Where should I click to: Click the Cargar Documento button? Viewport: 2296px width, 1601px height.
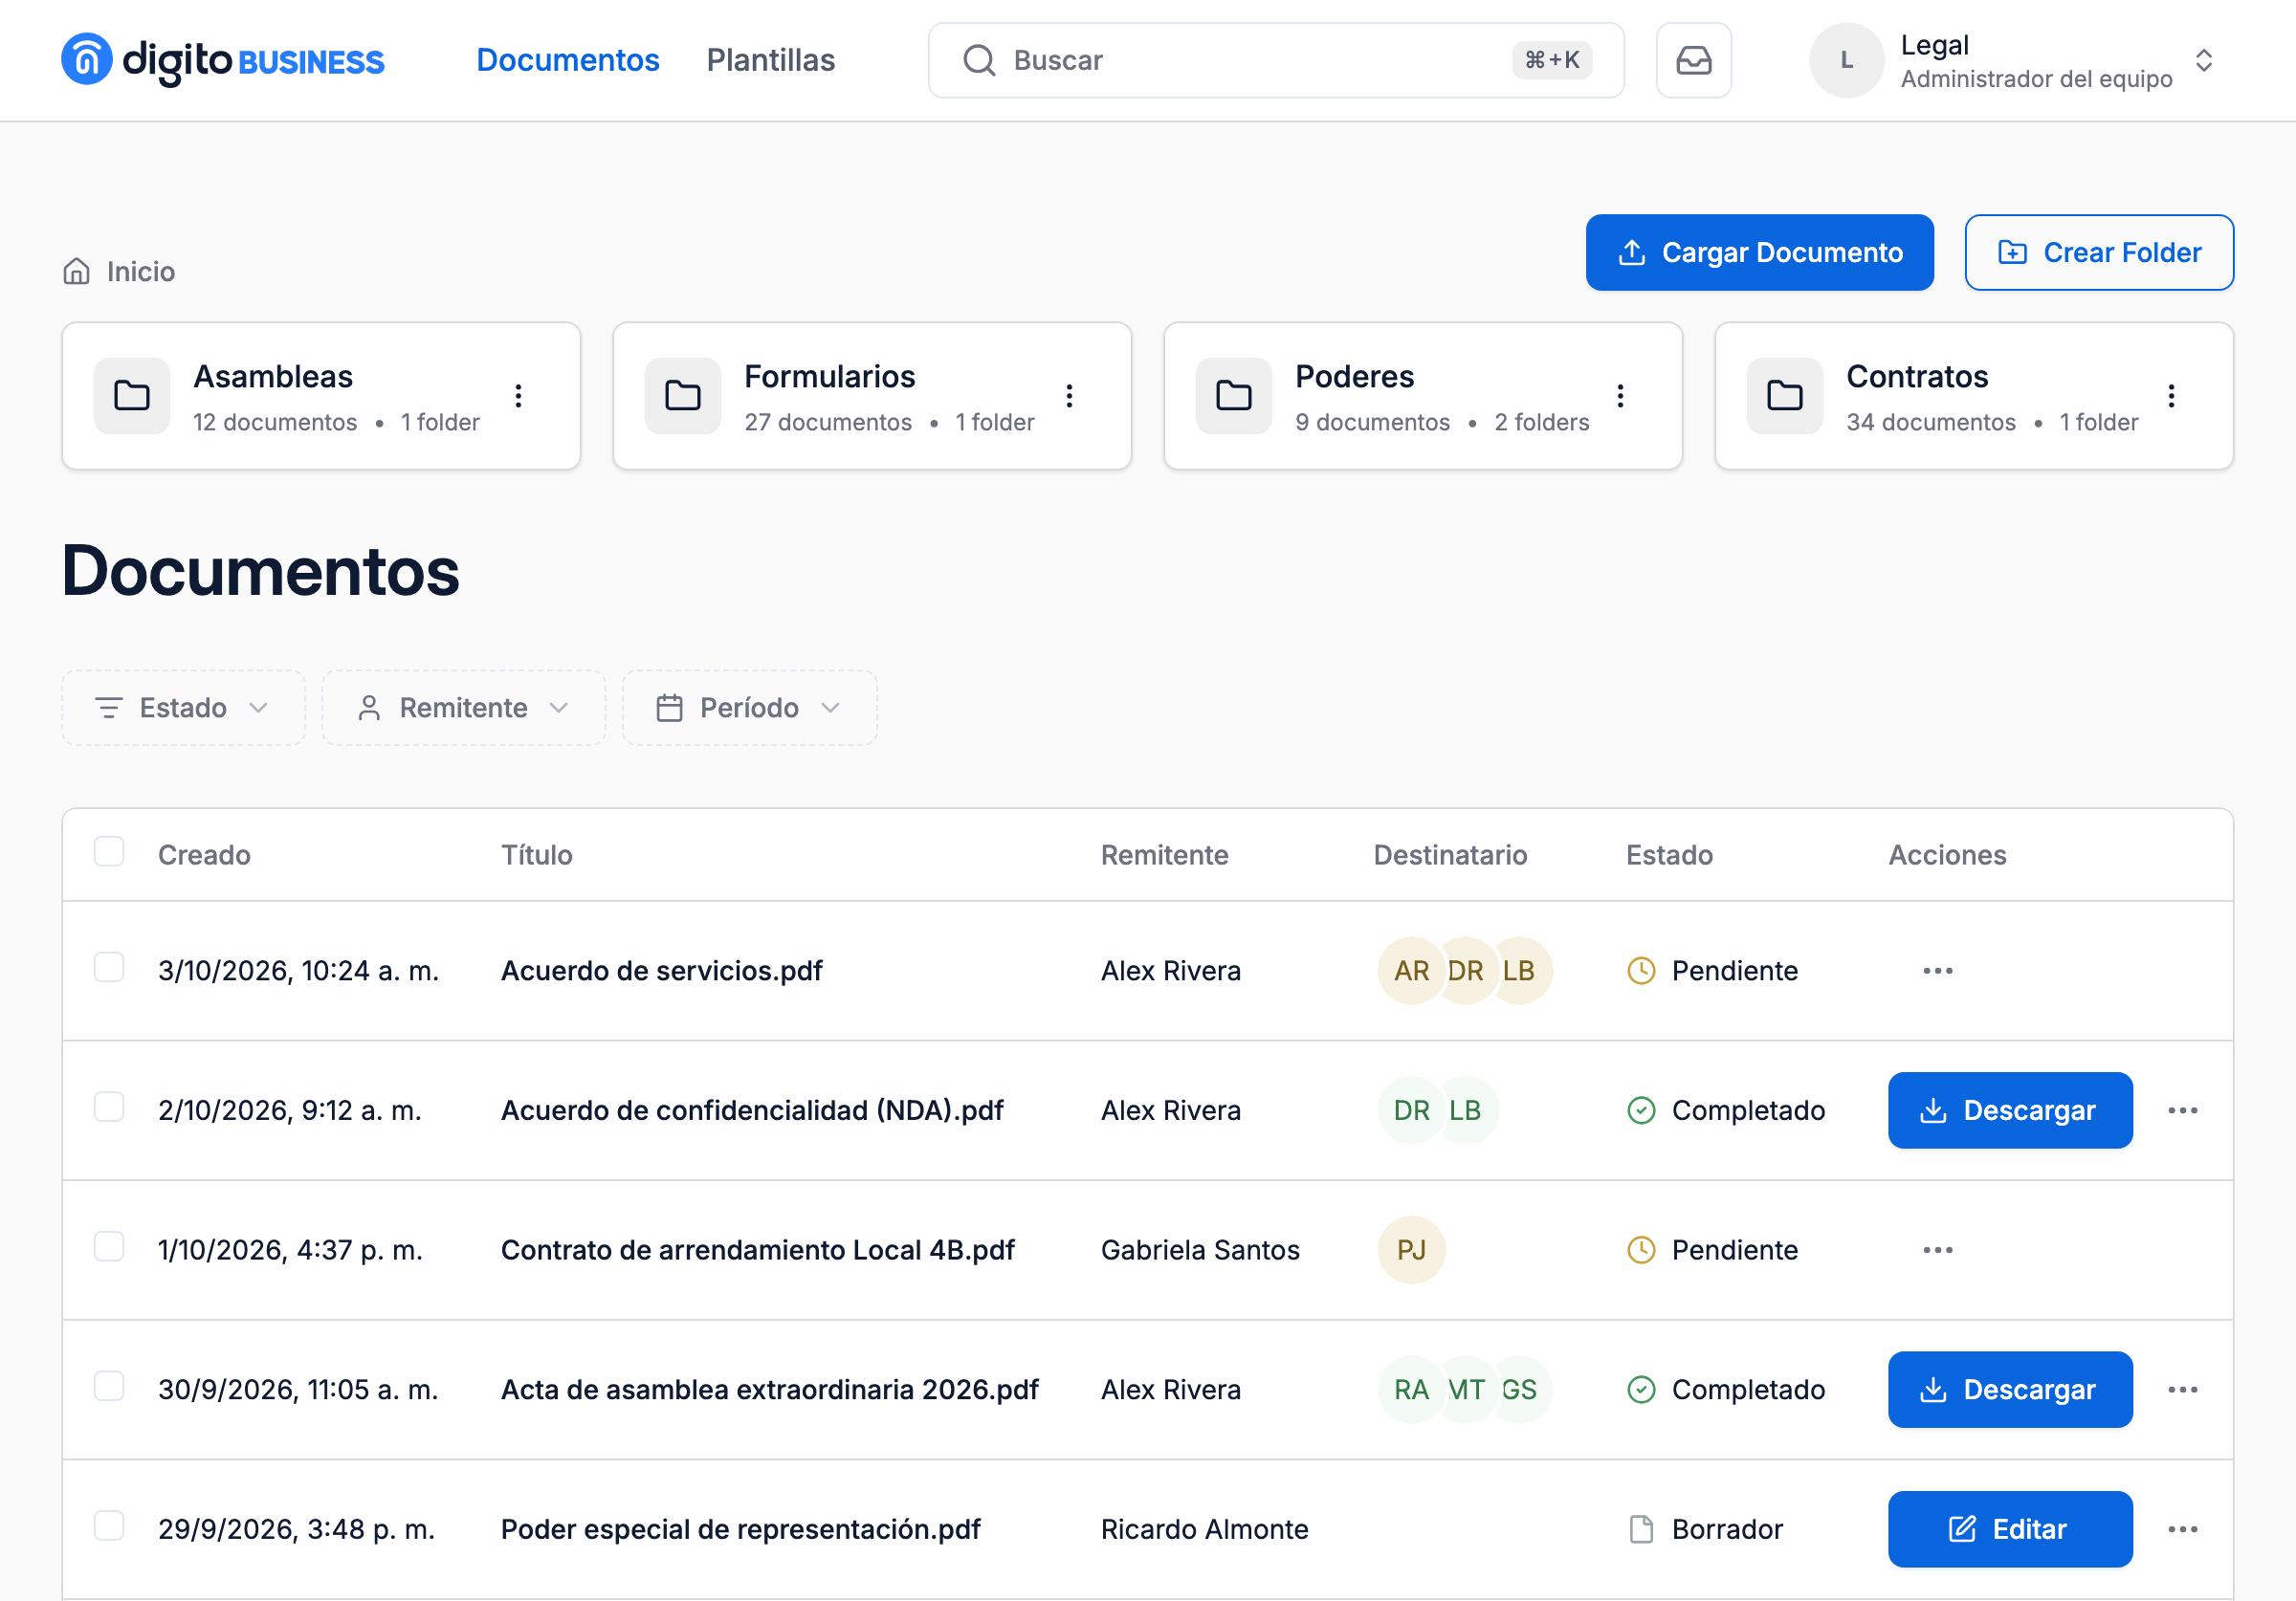[x=1759, y=253]
